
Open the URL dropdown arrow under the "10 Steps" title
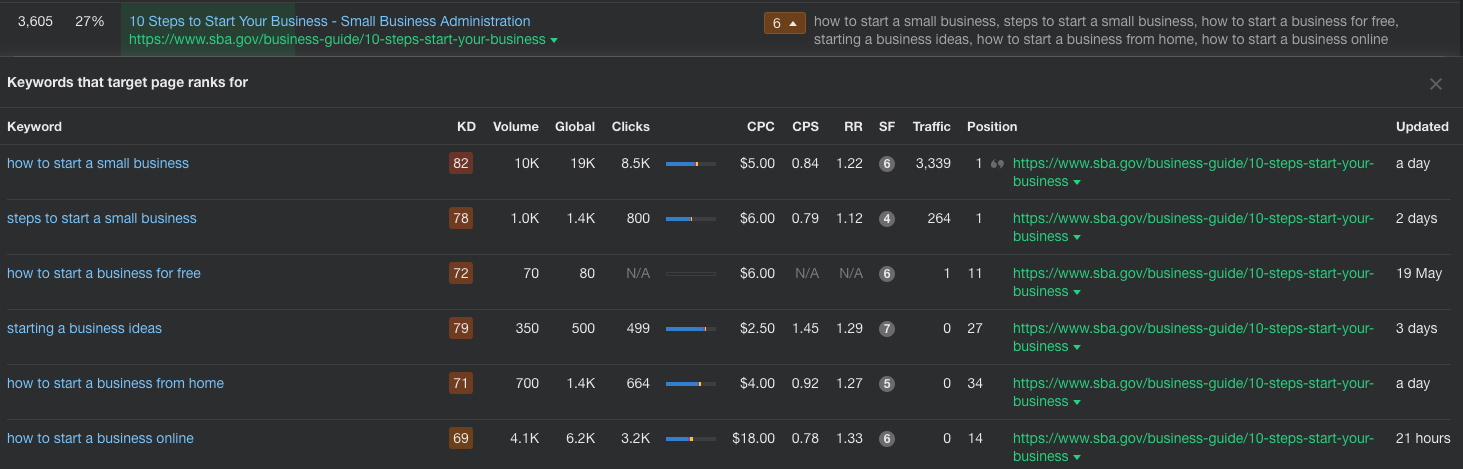click(554, 40)
